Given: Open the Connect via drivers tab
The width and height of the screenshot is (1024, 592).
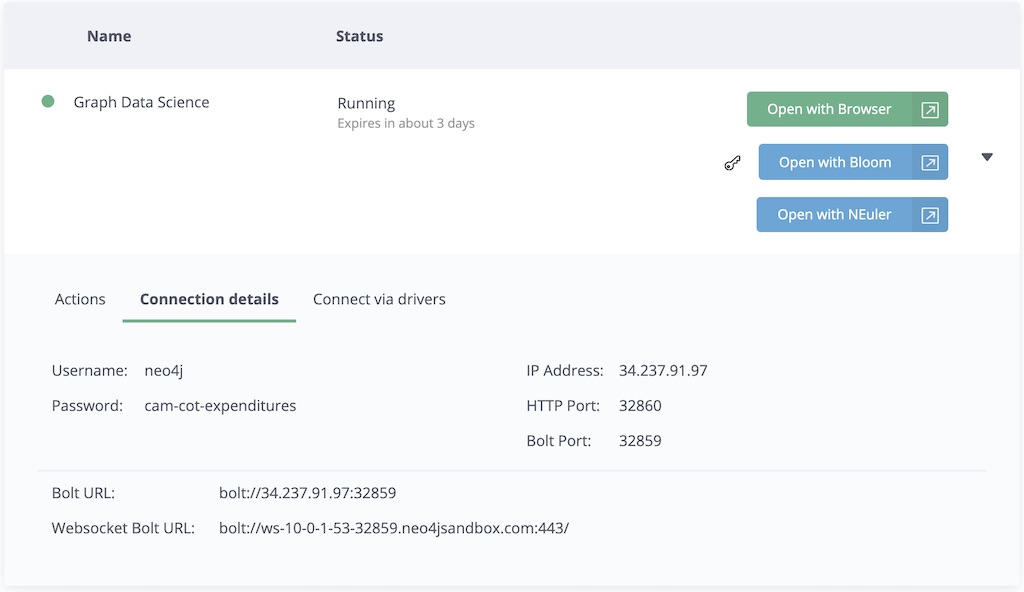Looking at the screenshot, I should click(x=379, y=299).
